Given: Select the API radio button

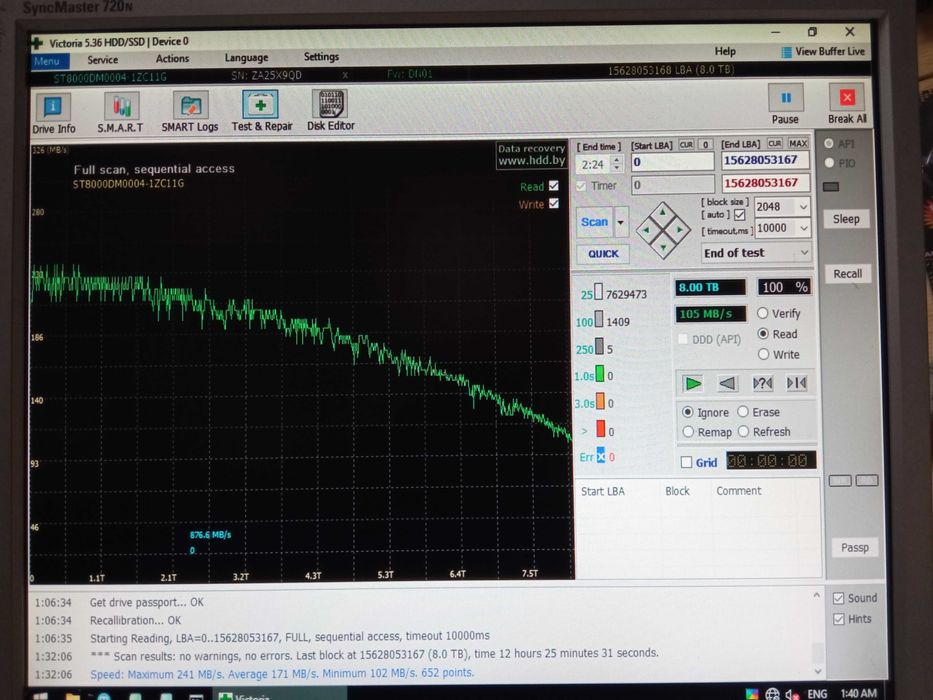Looking at the screenshot, I should [829, 143].
